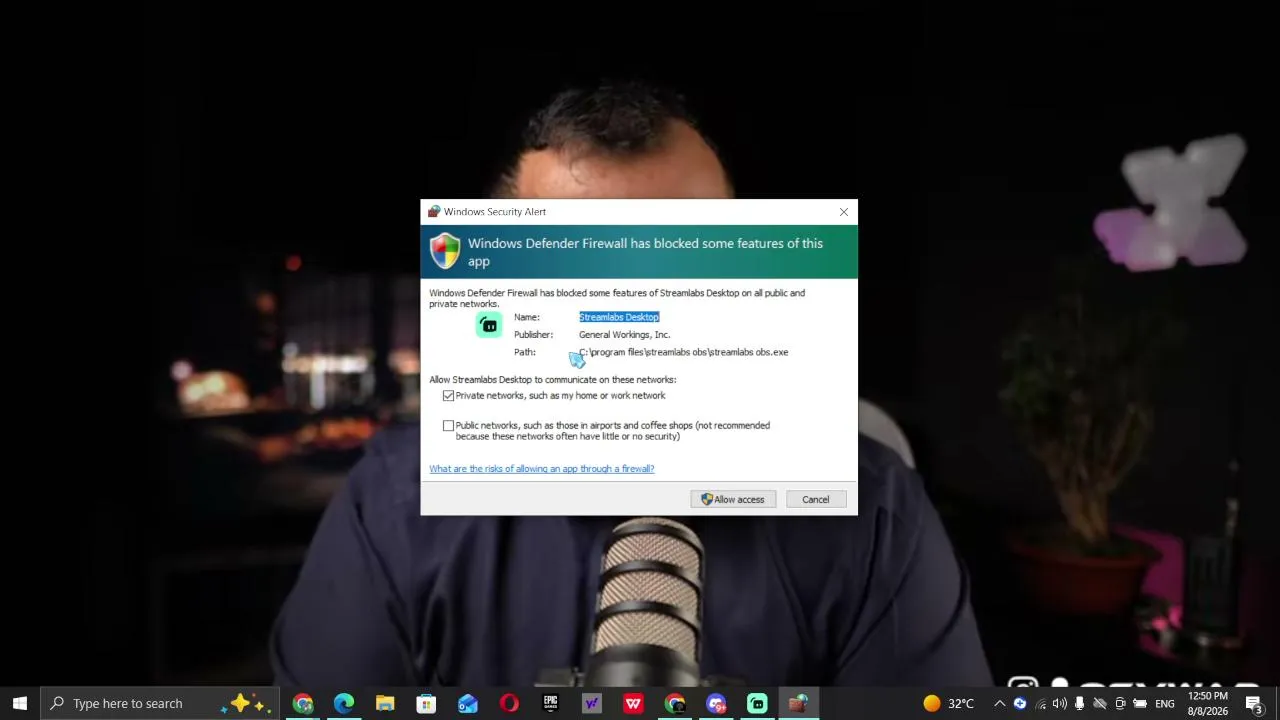1280x720 pixels.
Task: Click the Windows Firewall alert taskbar icon
Action: point(798,704)
